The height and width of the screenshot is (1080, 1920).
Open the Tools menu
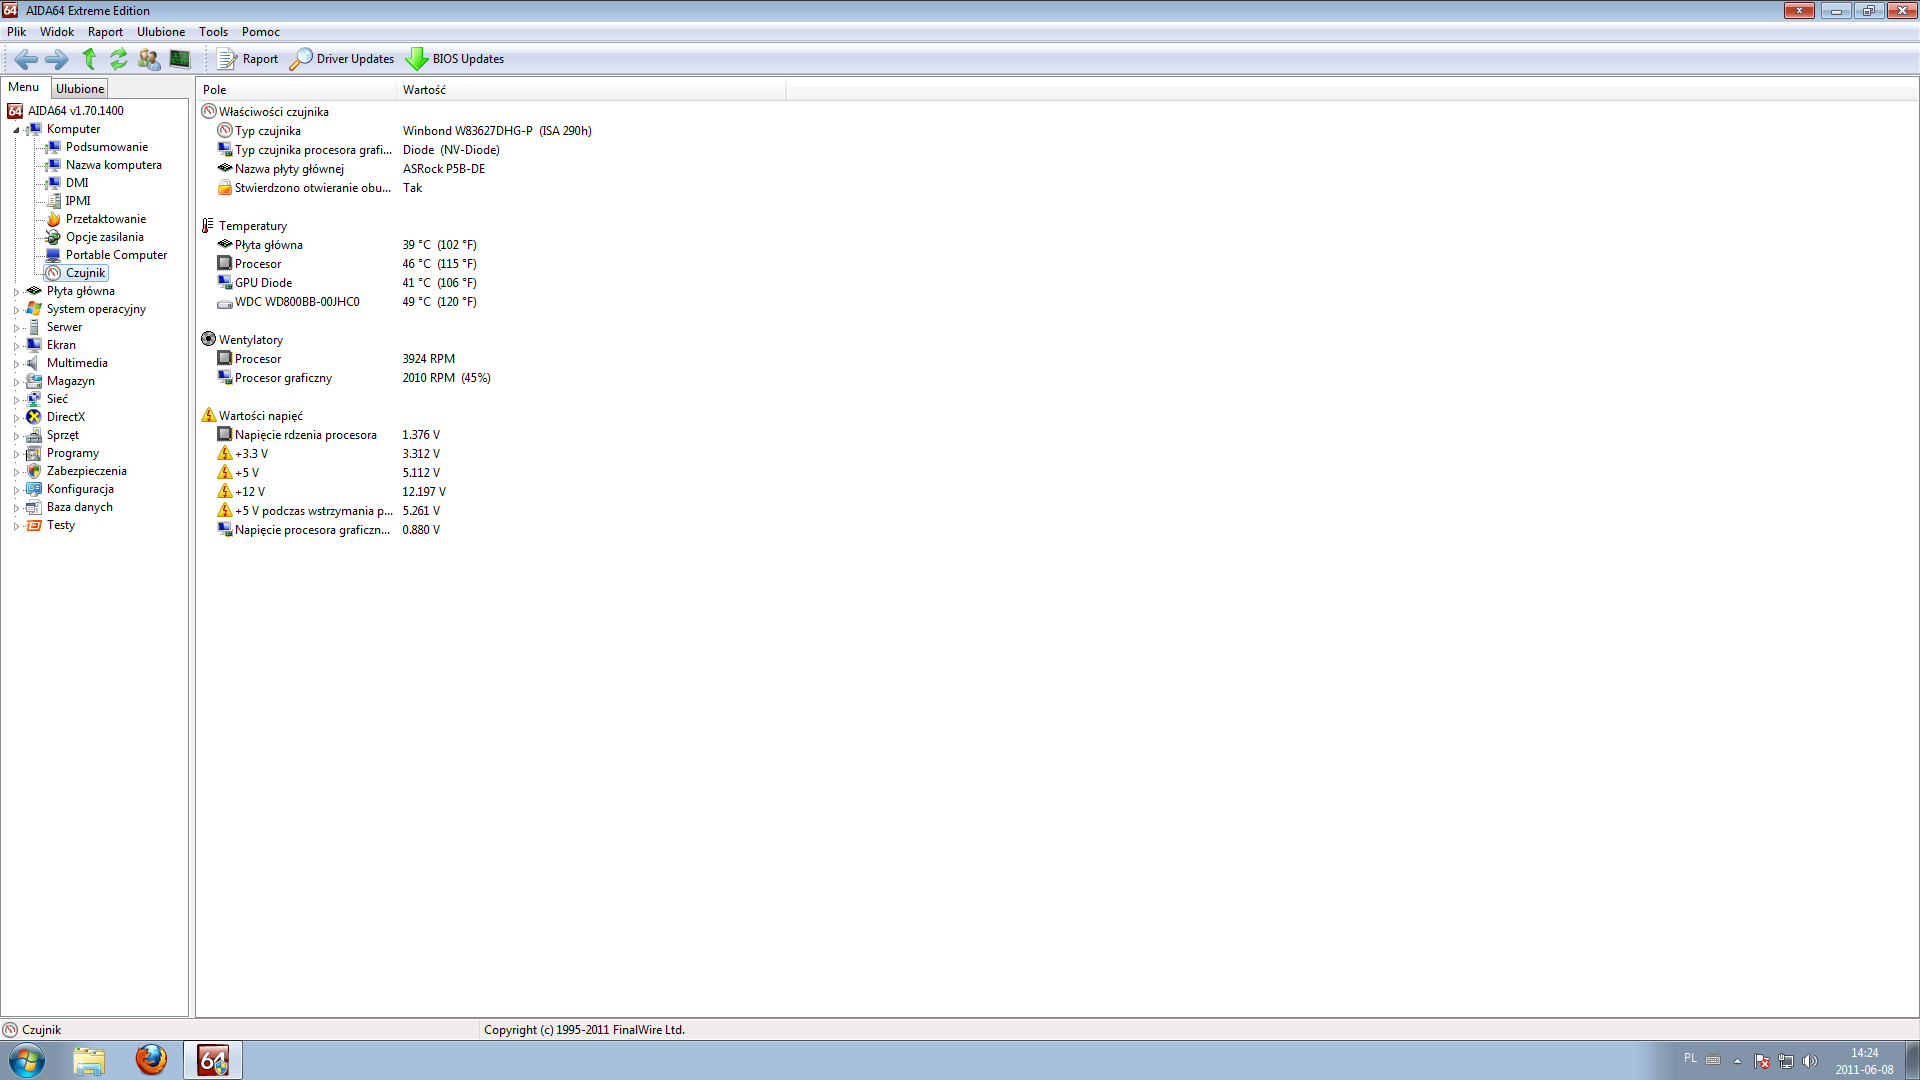click(214, 32)
